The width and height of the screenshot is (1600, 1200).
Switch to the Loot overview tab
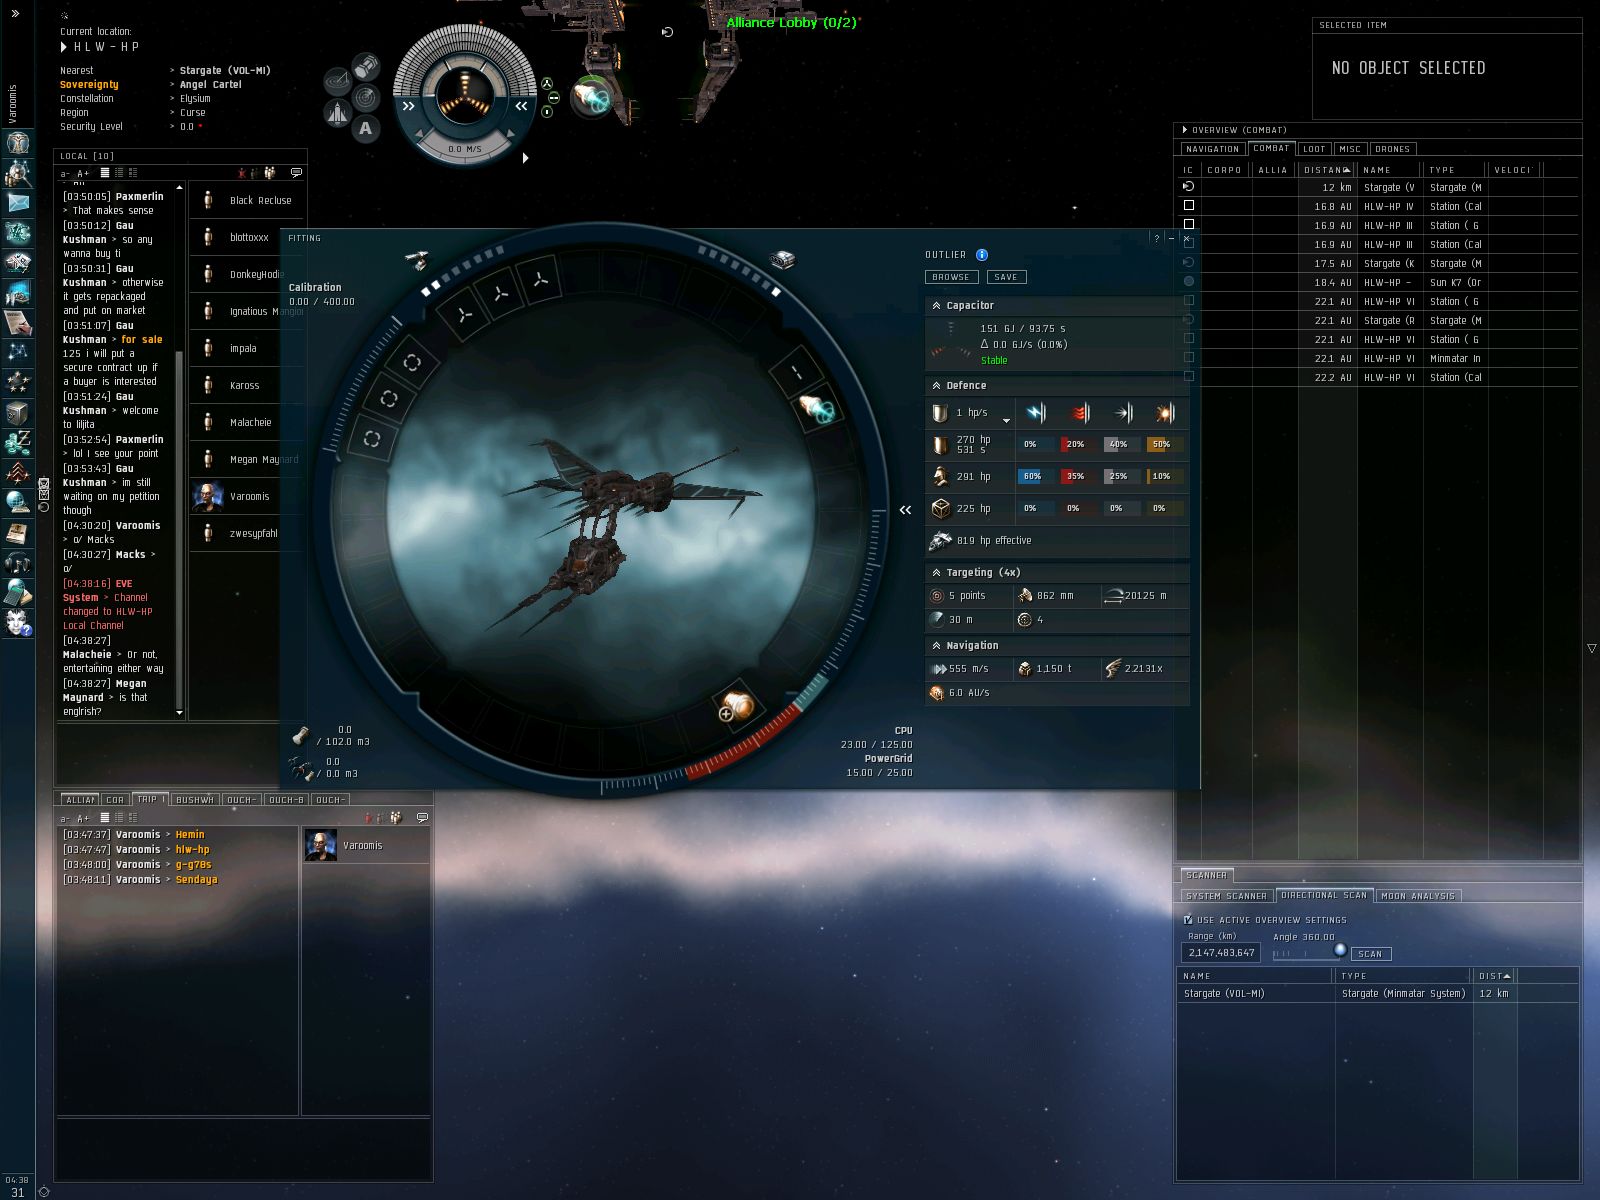[x=1314, y=149]
